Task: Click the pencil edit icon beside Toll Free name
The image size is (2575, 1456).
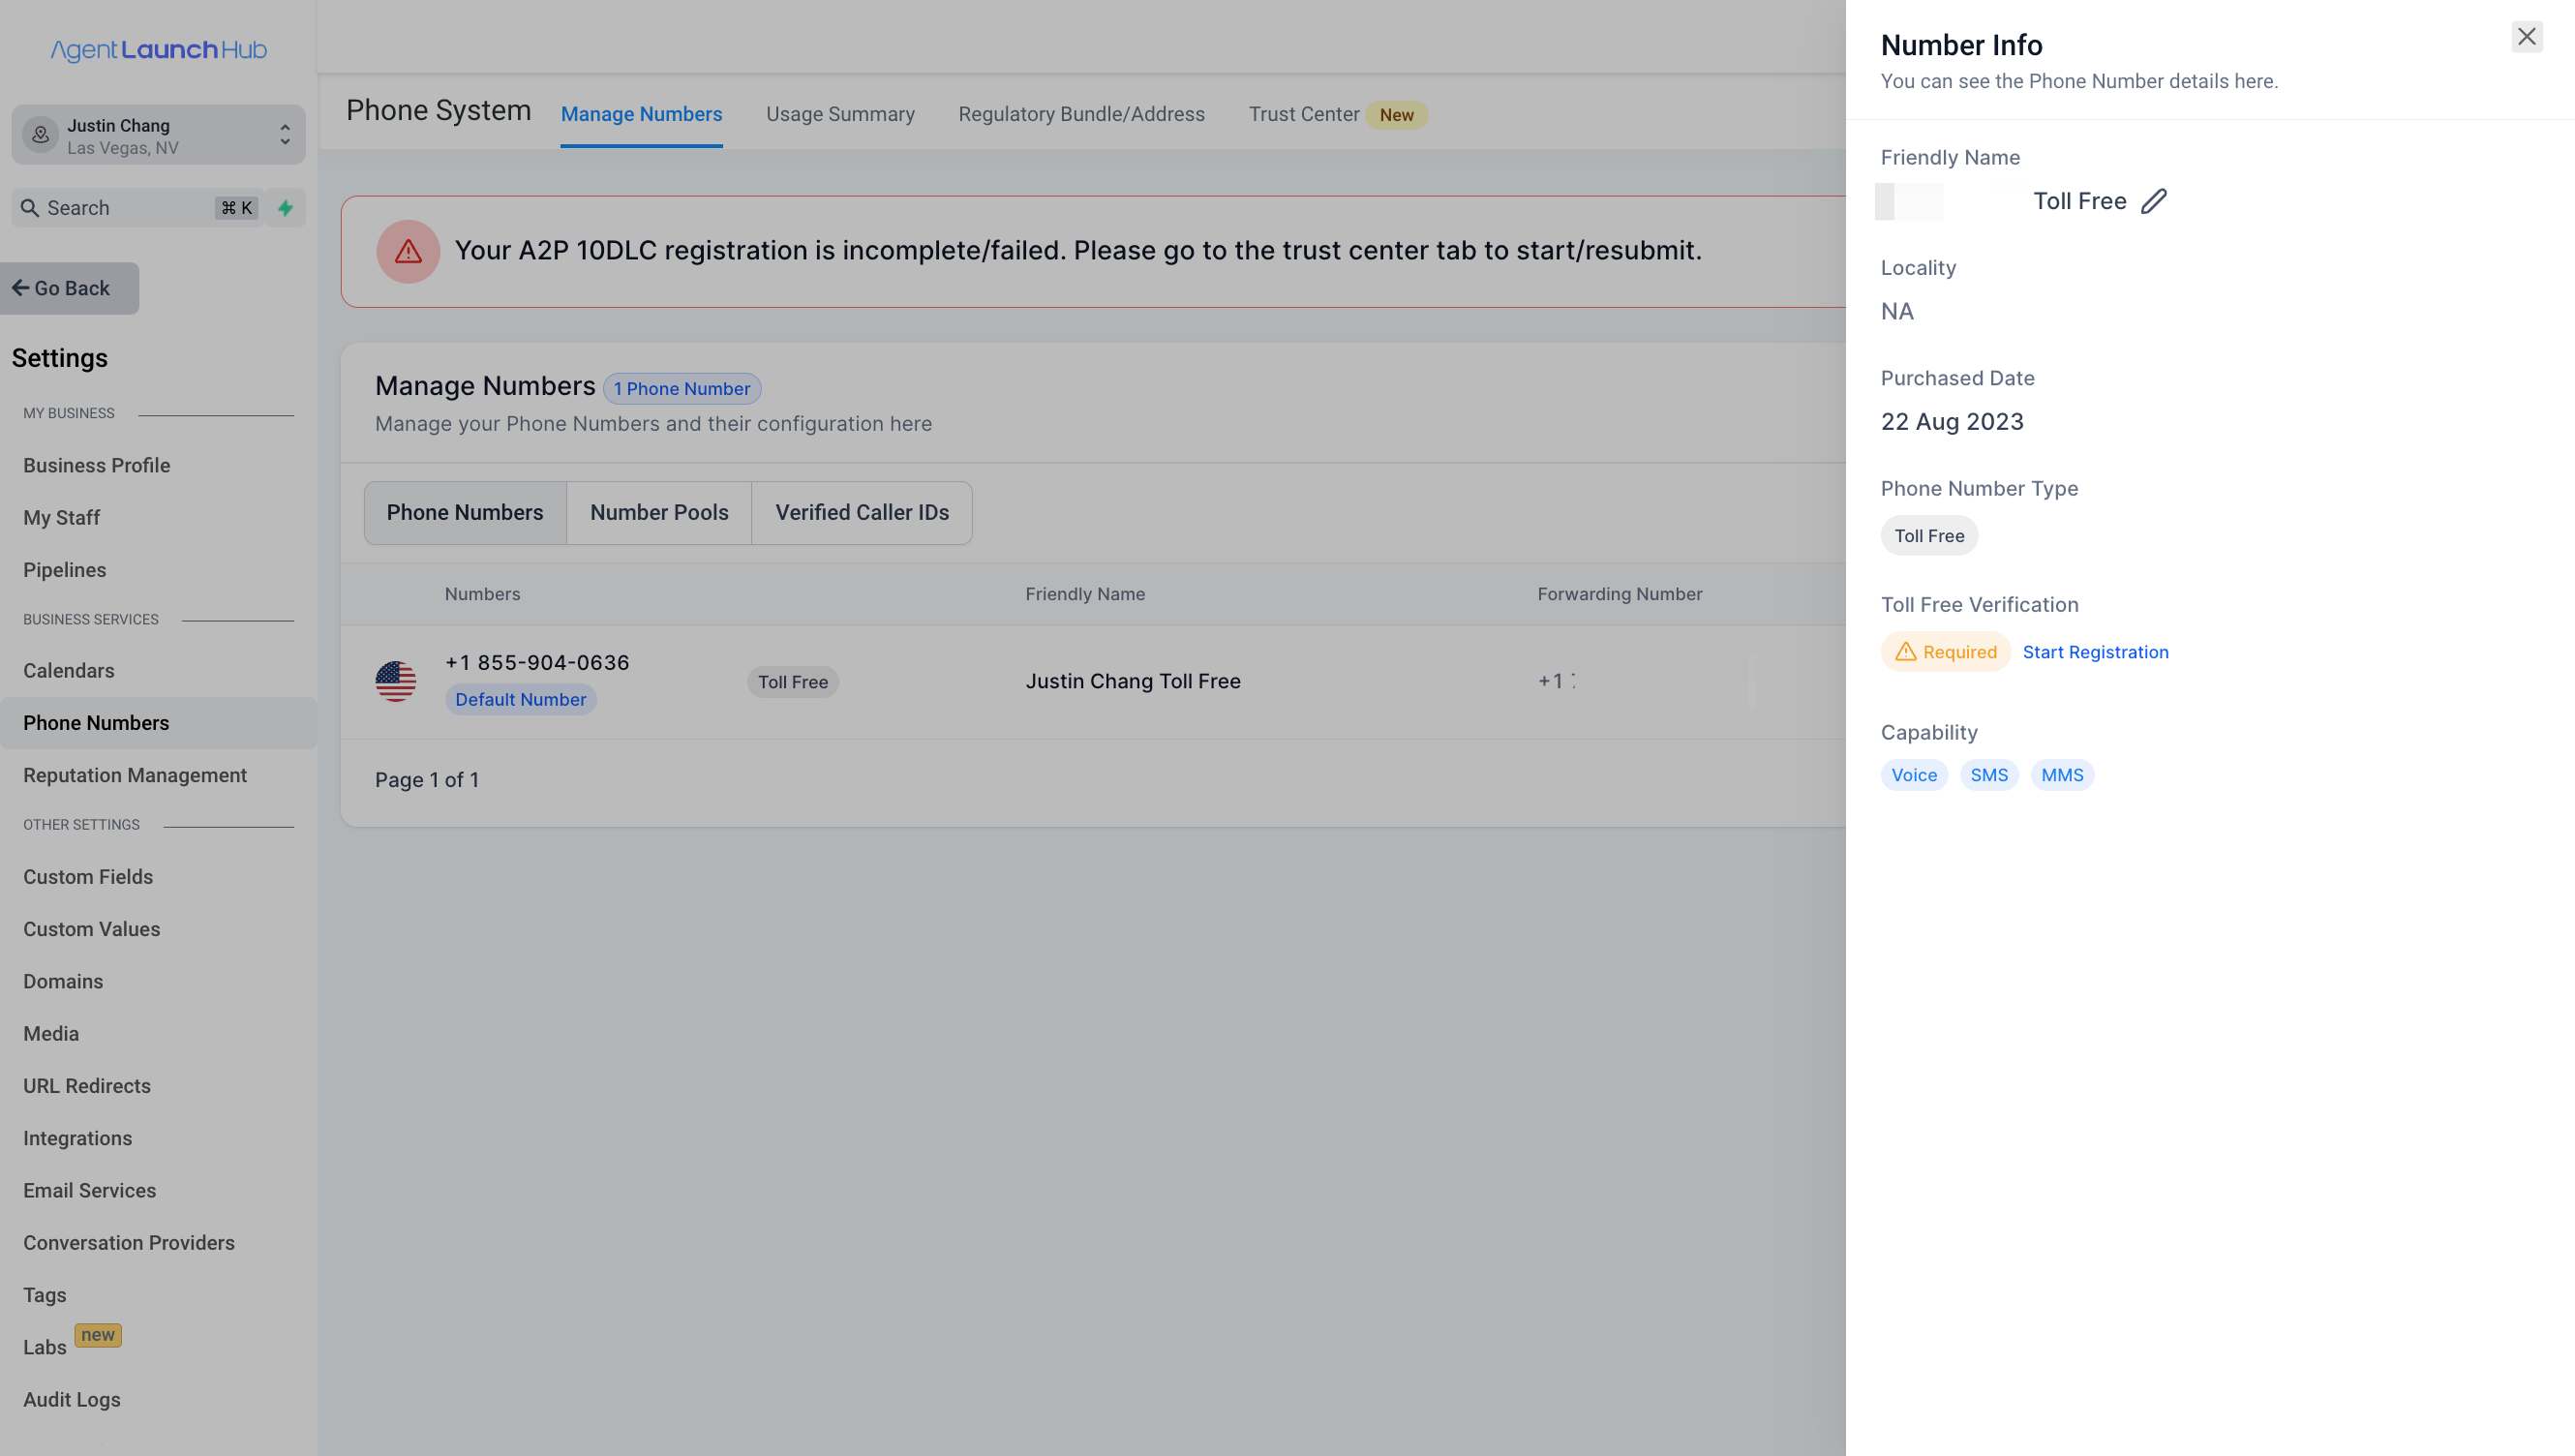Action: pyautogui.click(x=2153, y=201)
